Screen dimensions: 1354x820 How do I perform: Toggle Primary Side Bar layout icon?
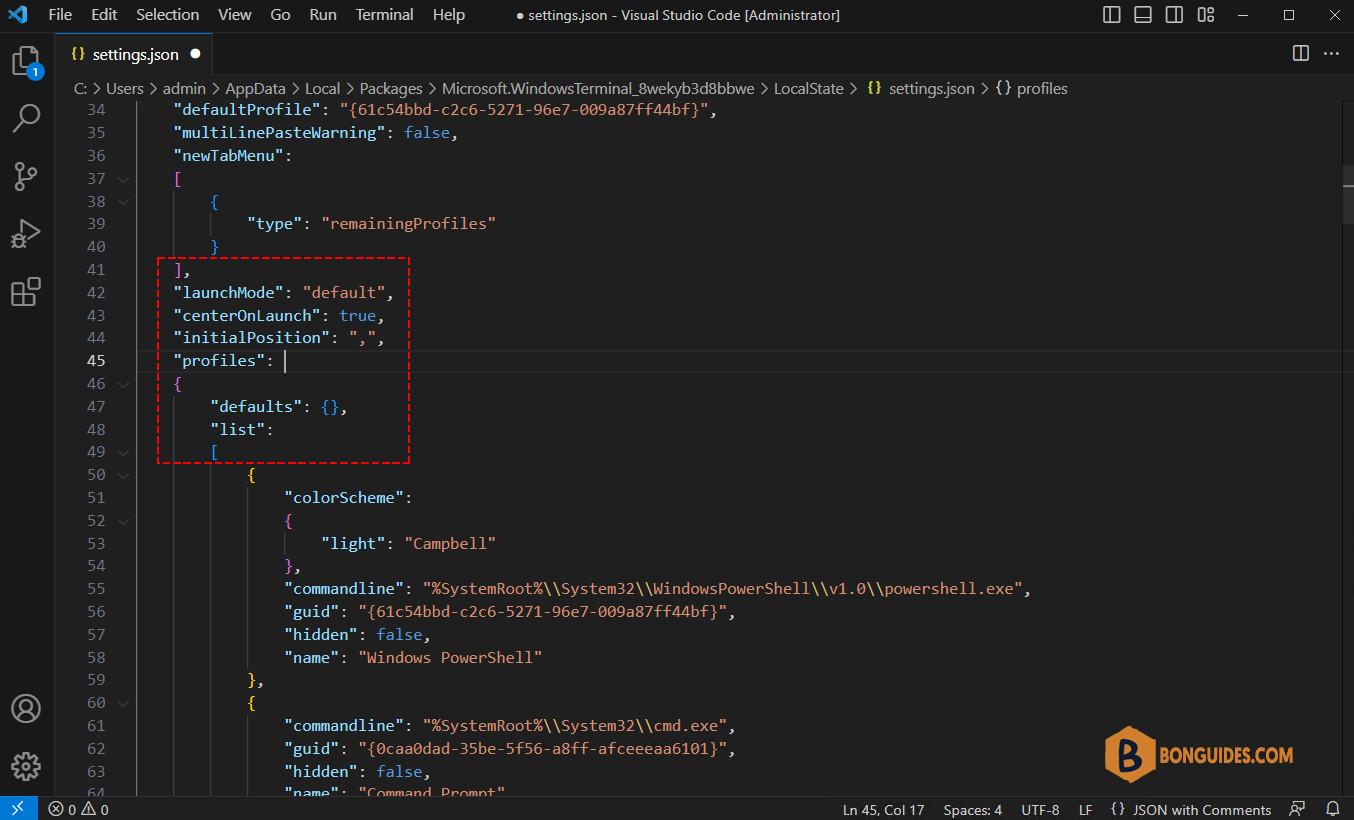tap(1112, 15)
